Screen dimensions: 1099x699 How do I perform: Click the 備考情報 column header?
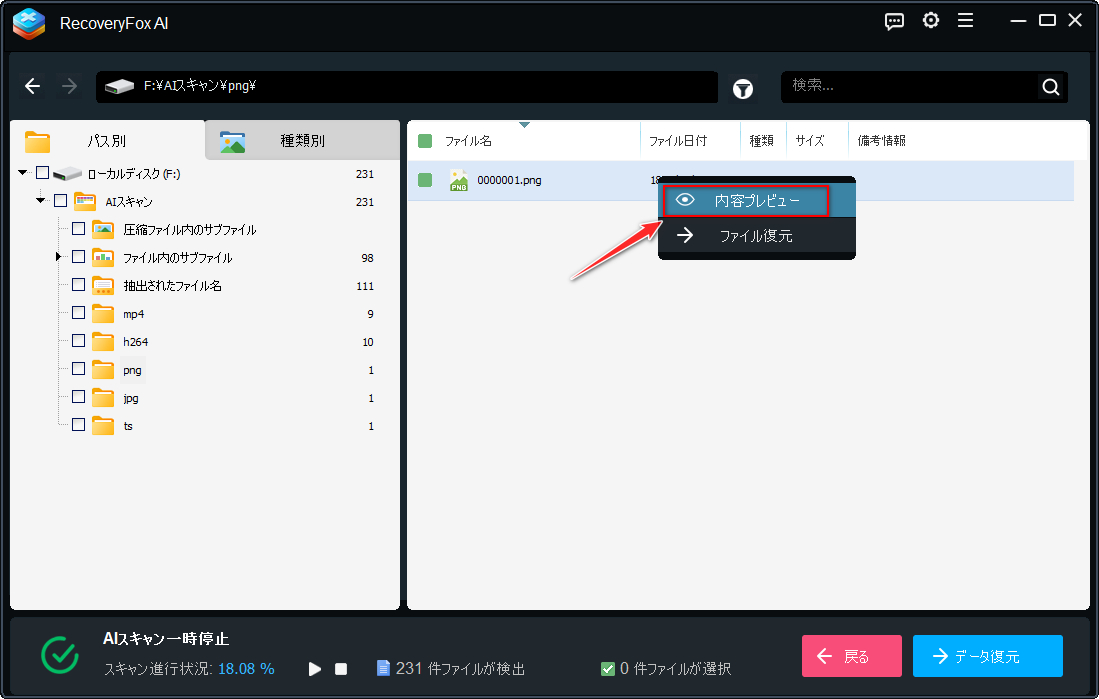tap(882, 141)
